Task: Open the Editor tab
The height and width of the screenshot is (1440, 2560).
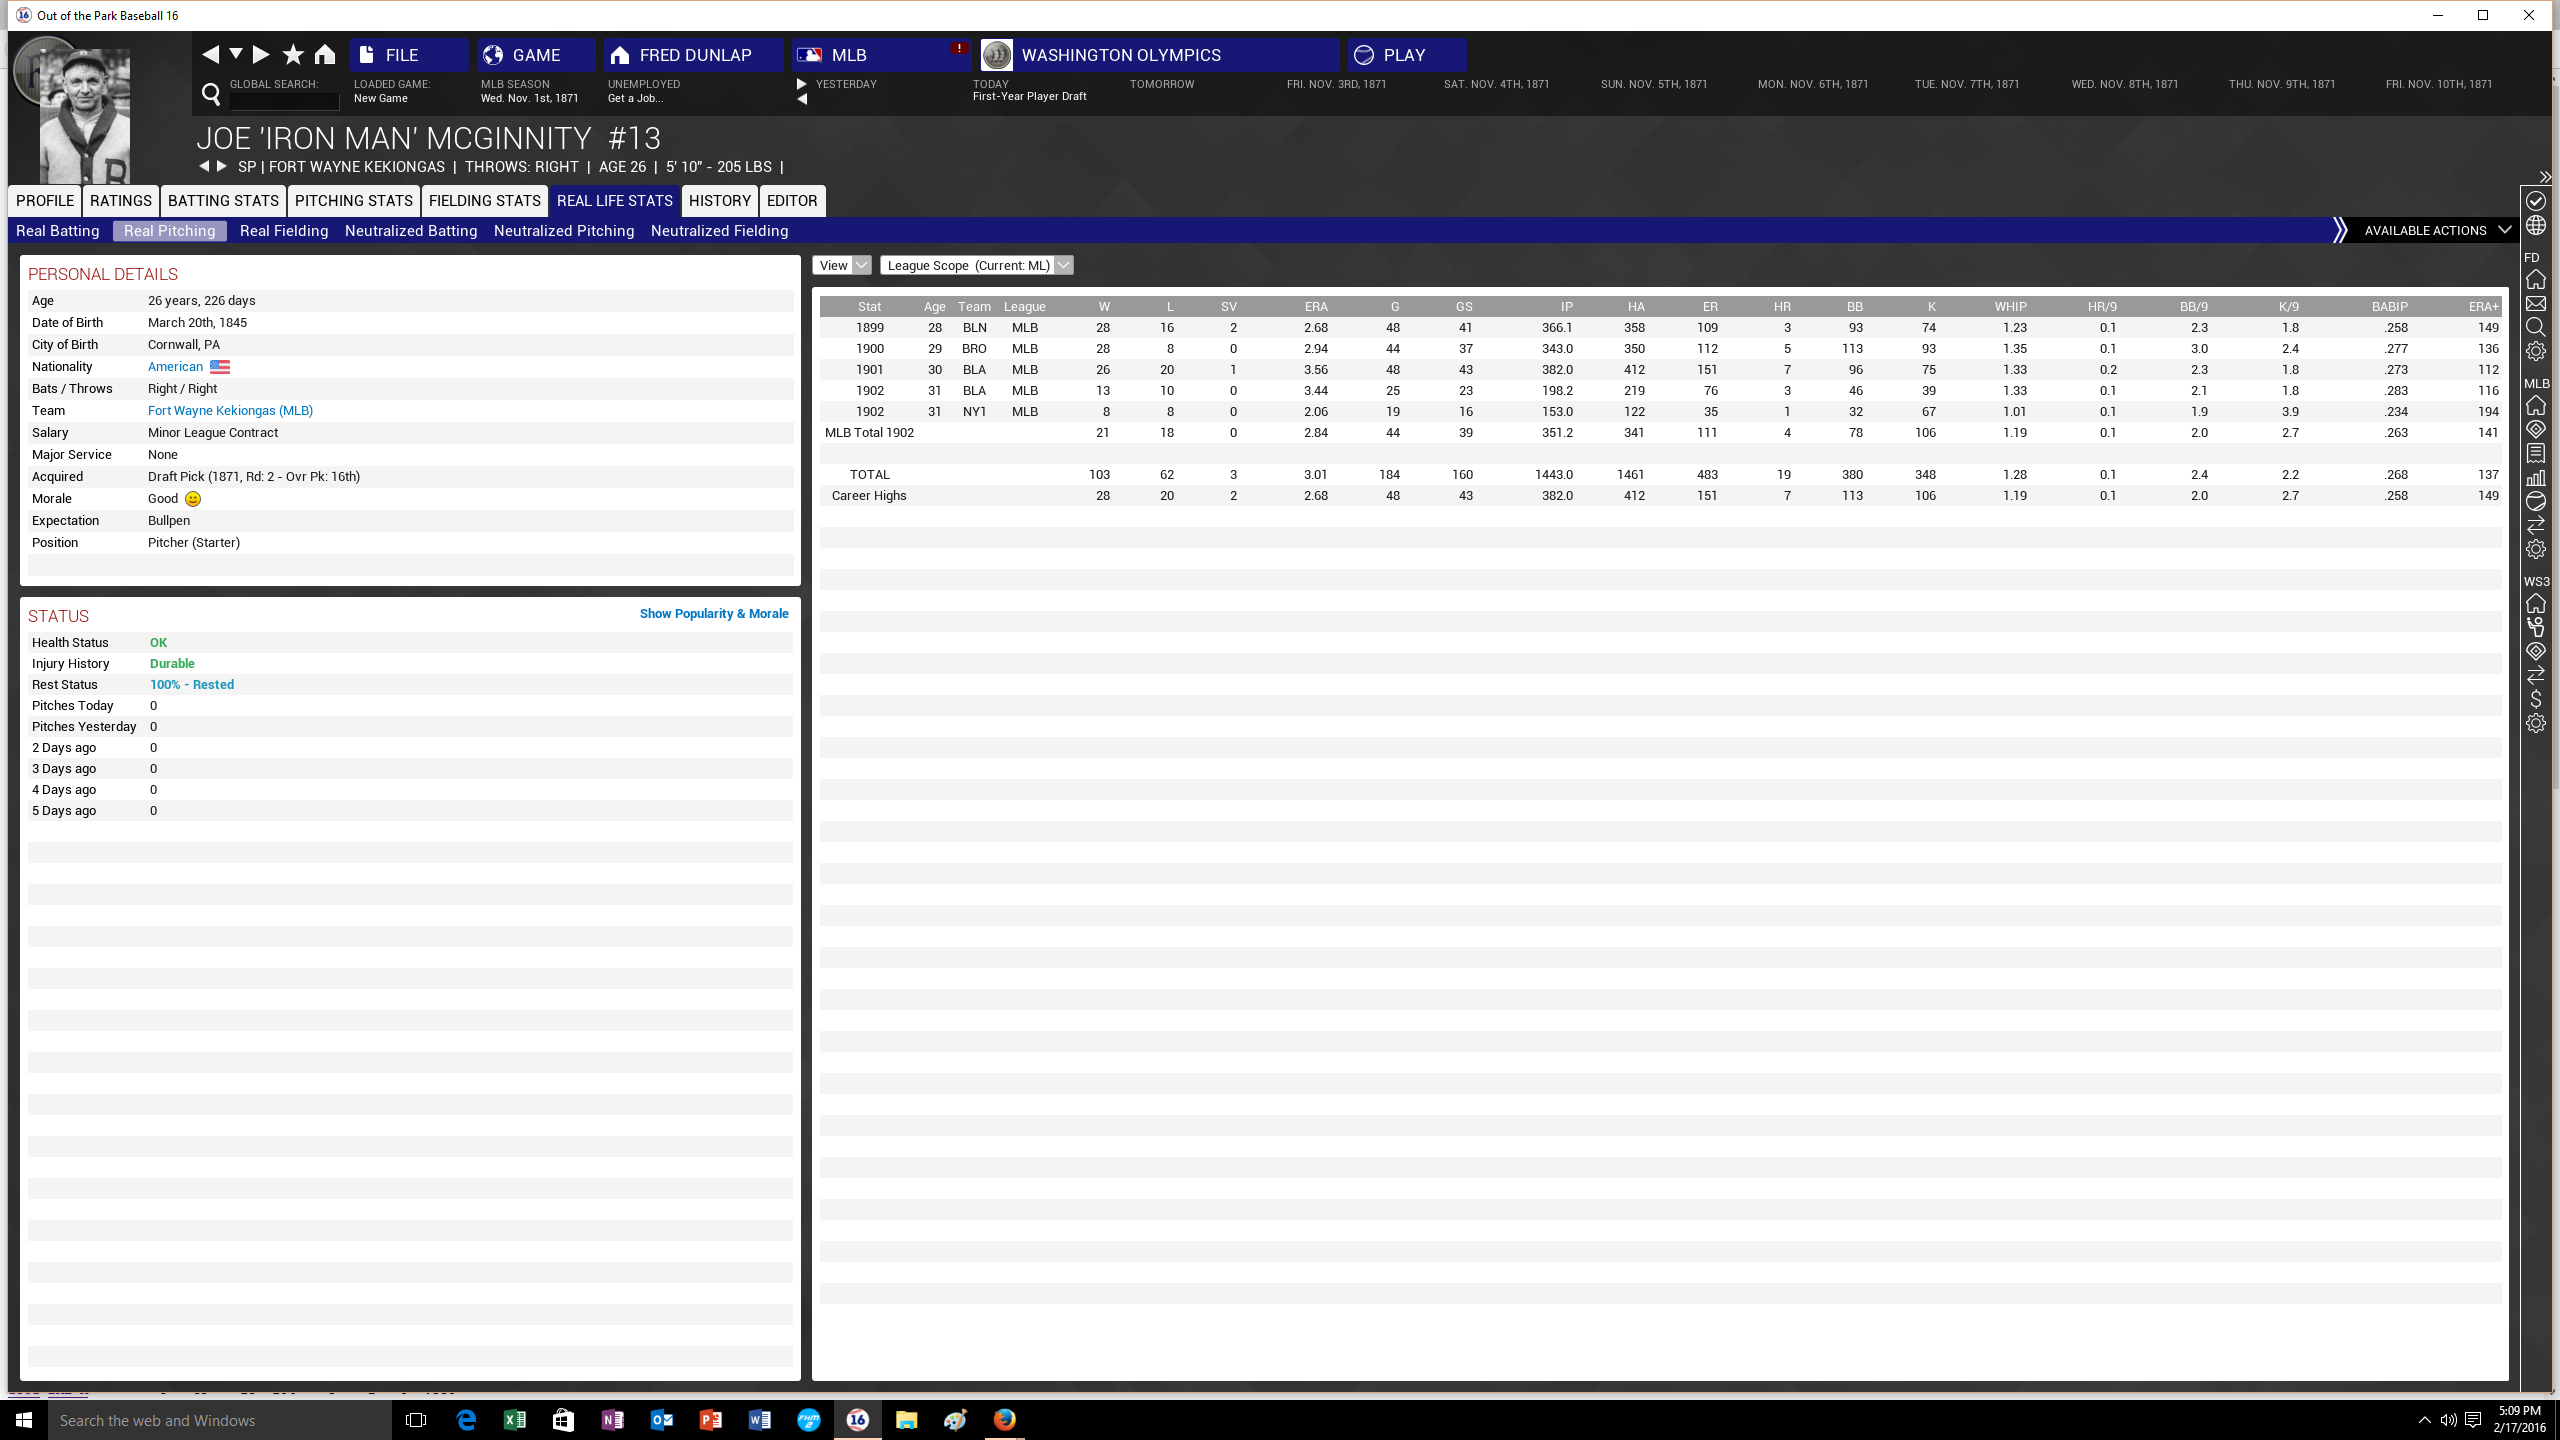Action: point(792,201)
